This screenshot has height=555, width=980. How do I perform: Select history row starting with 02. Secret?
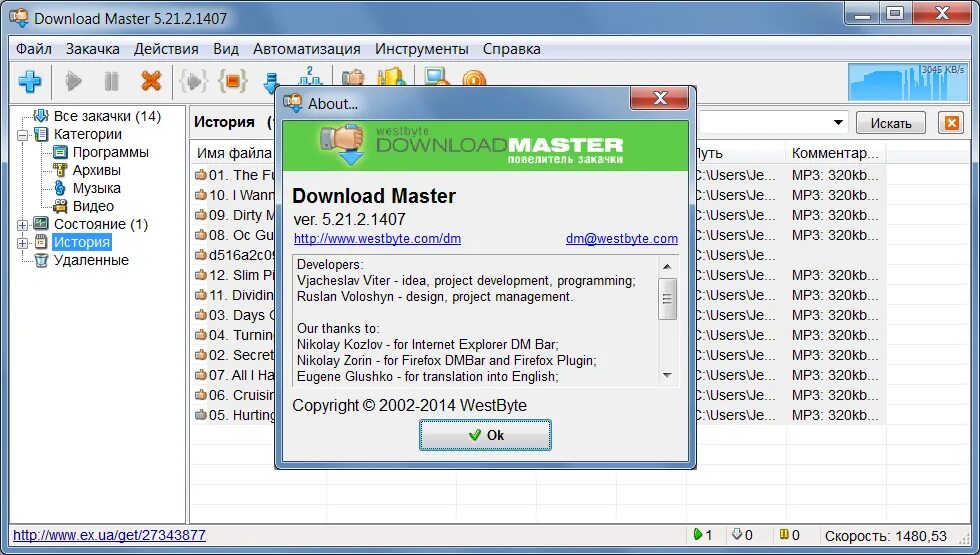[x=234, y=355]
